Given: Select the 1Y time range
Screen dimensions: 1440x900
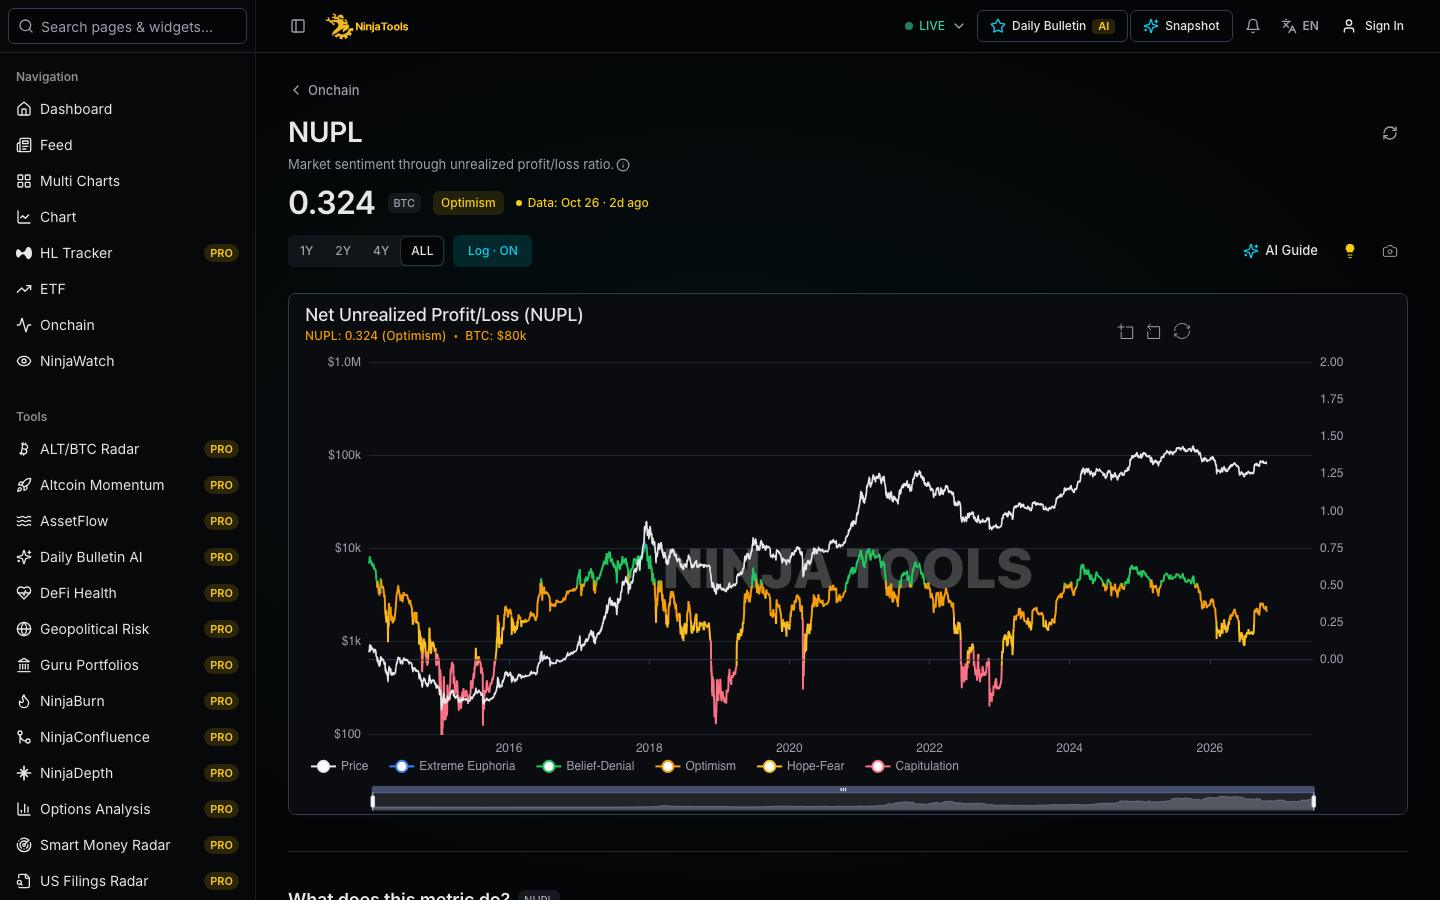Looking at the screenshot, I should (x=306, y=251).
